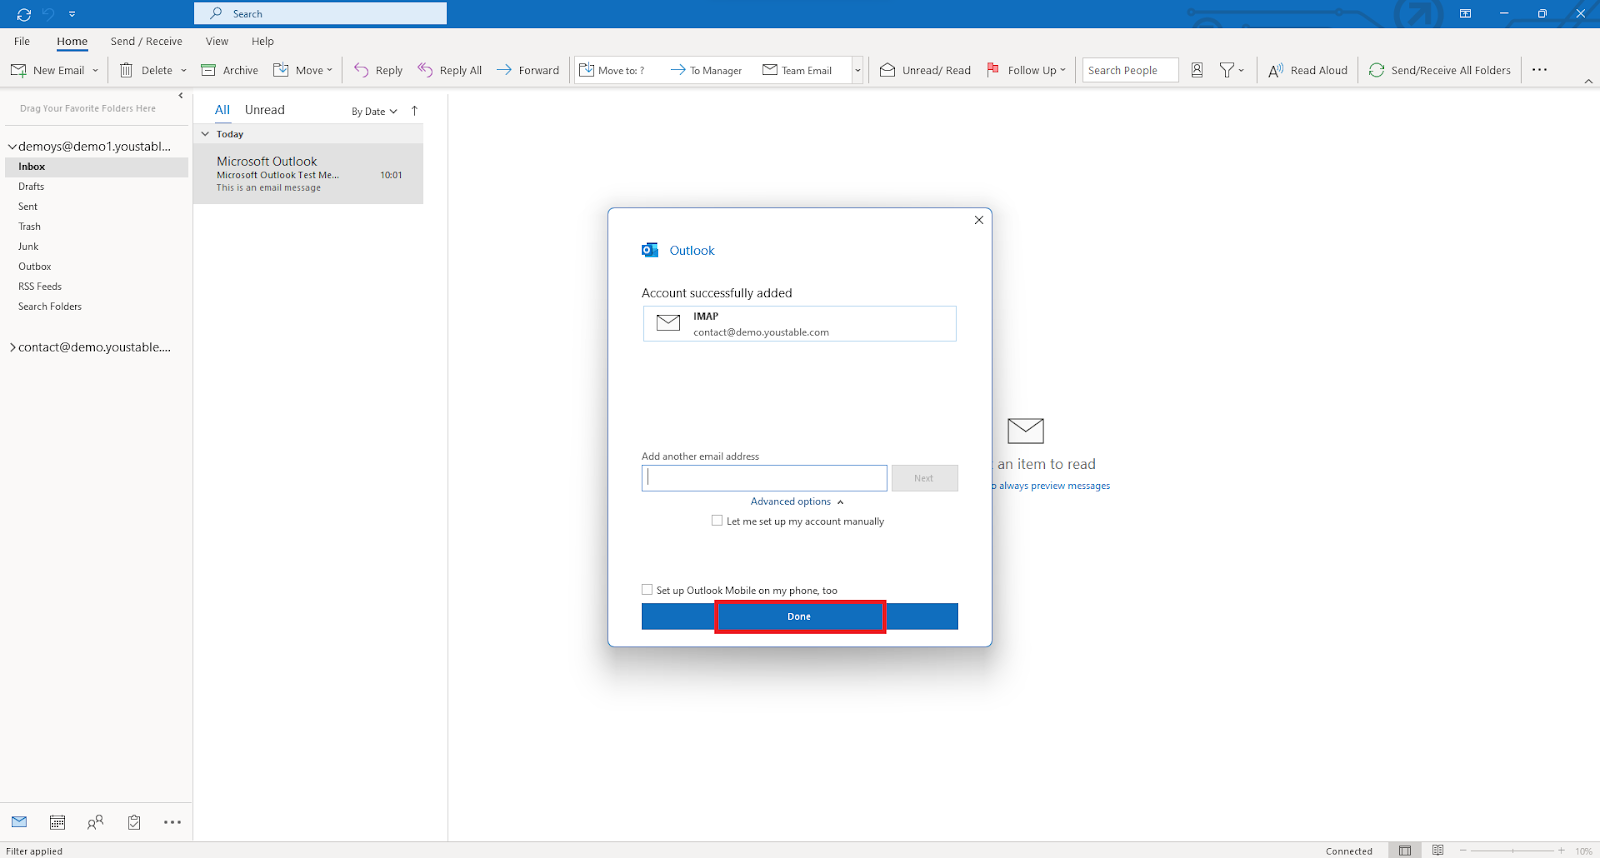Screen dimensions: 1600x858
Task: Click the Send/Receive sync icon in title bar
Action: pos(24,14)
